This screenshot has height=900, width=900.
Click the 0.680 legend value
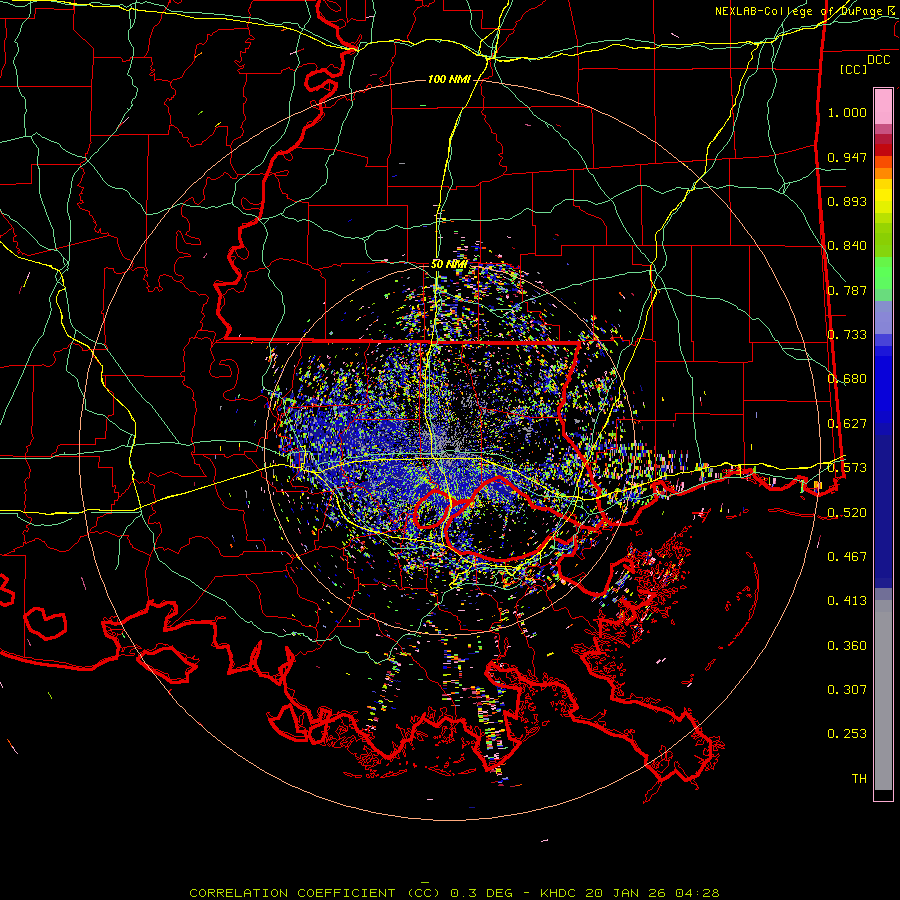point(847,379)
